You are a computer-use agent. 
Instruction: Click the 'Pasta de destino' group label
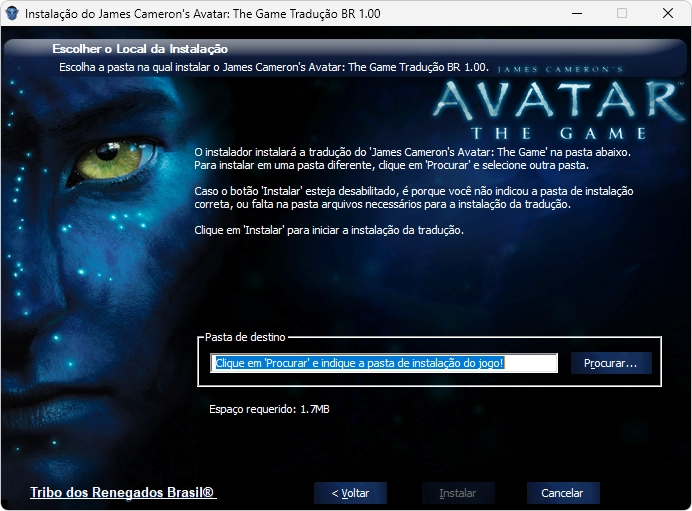coord(245,337)
